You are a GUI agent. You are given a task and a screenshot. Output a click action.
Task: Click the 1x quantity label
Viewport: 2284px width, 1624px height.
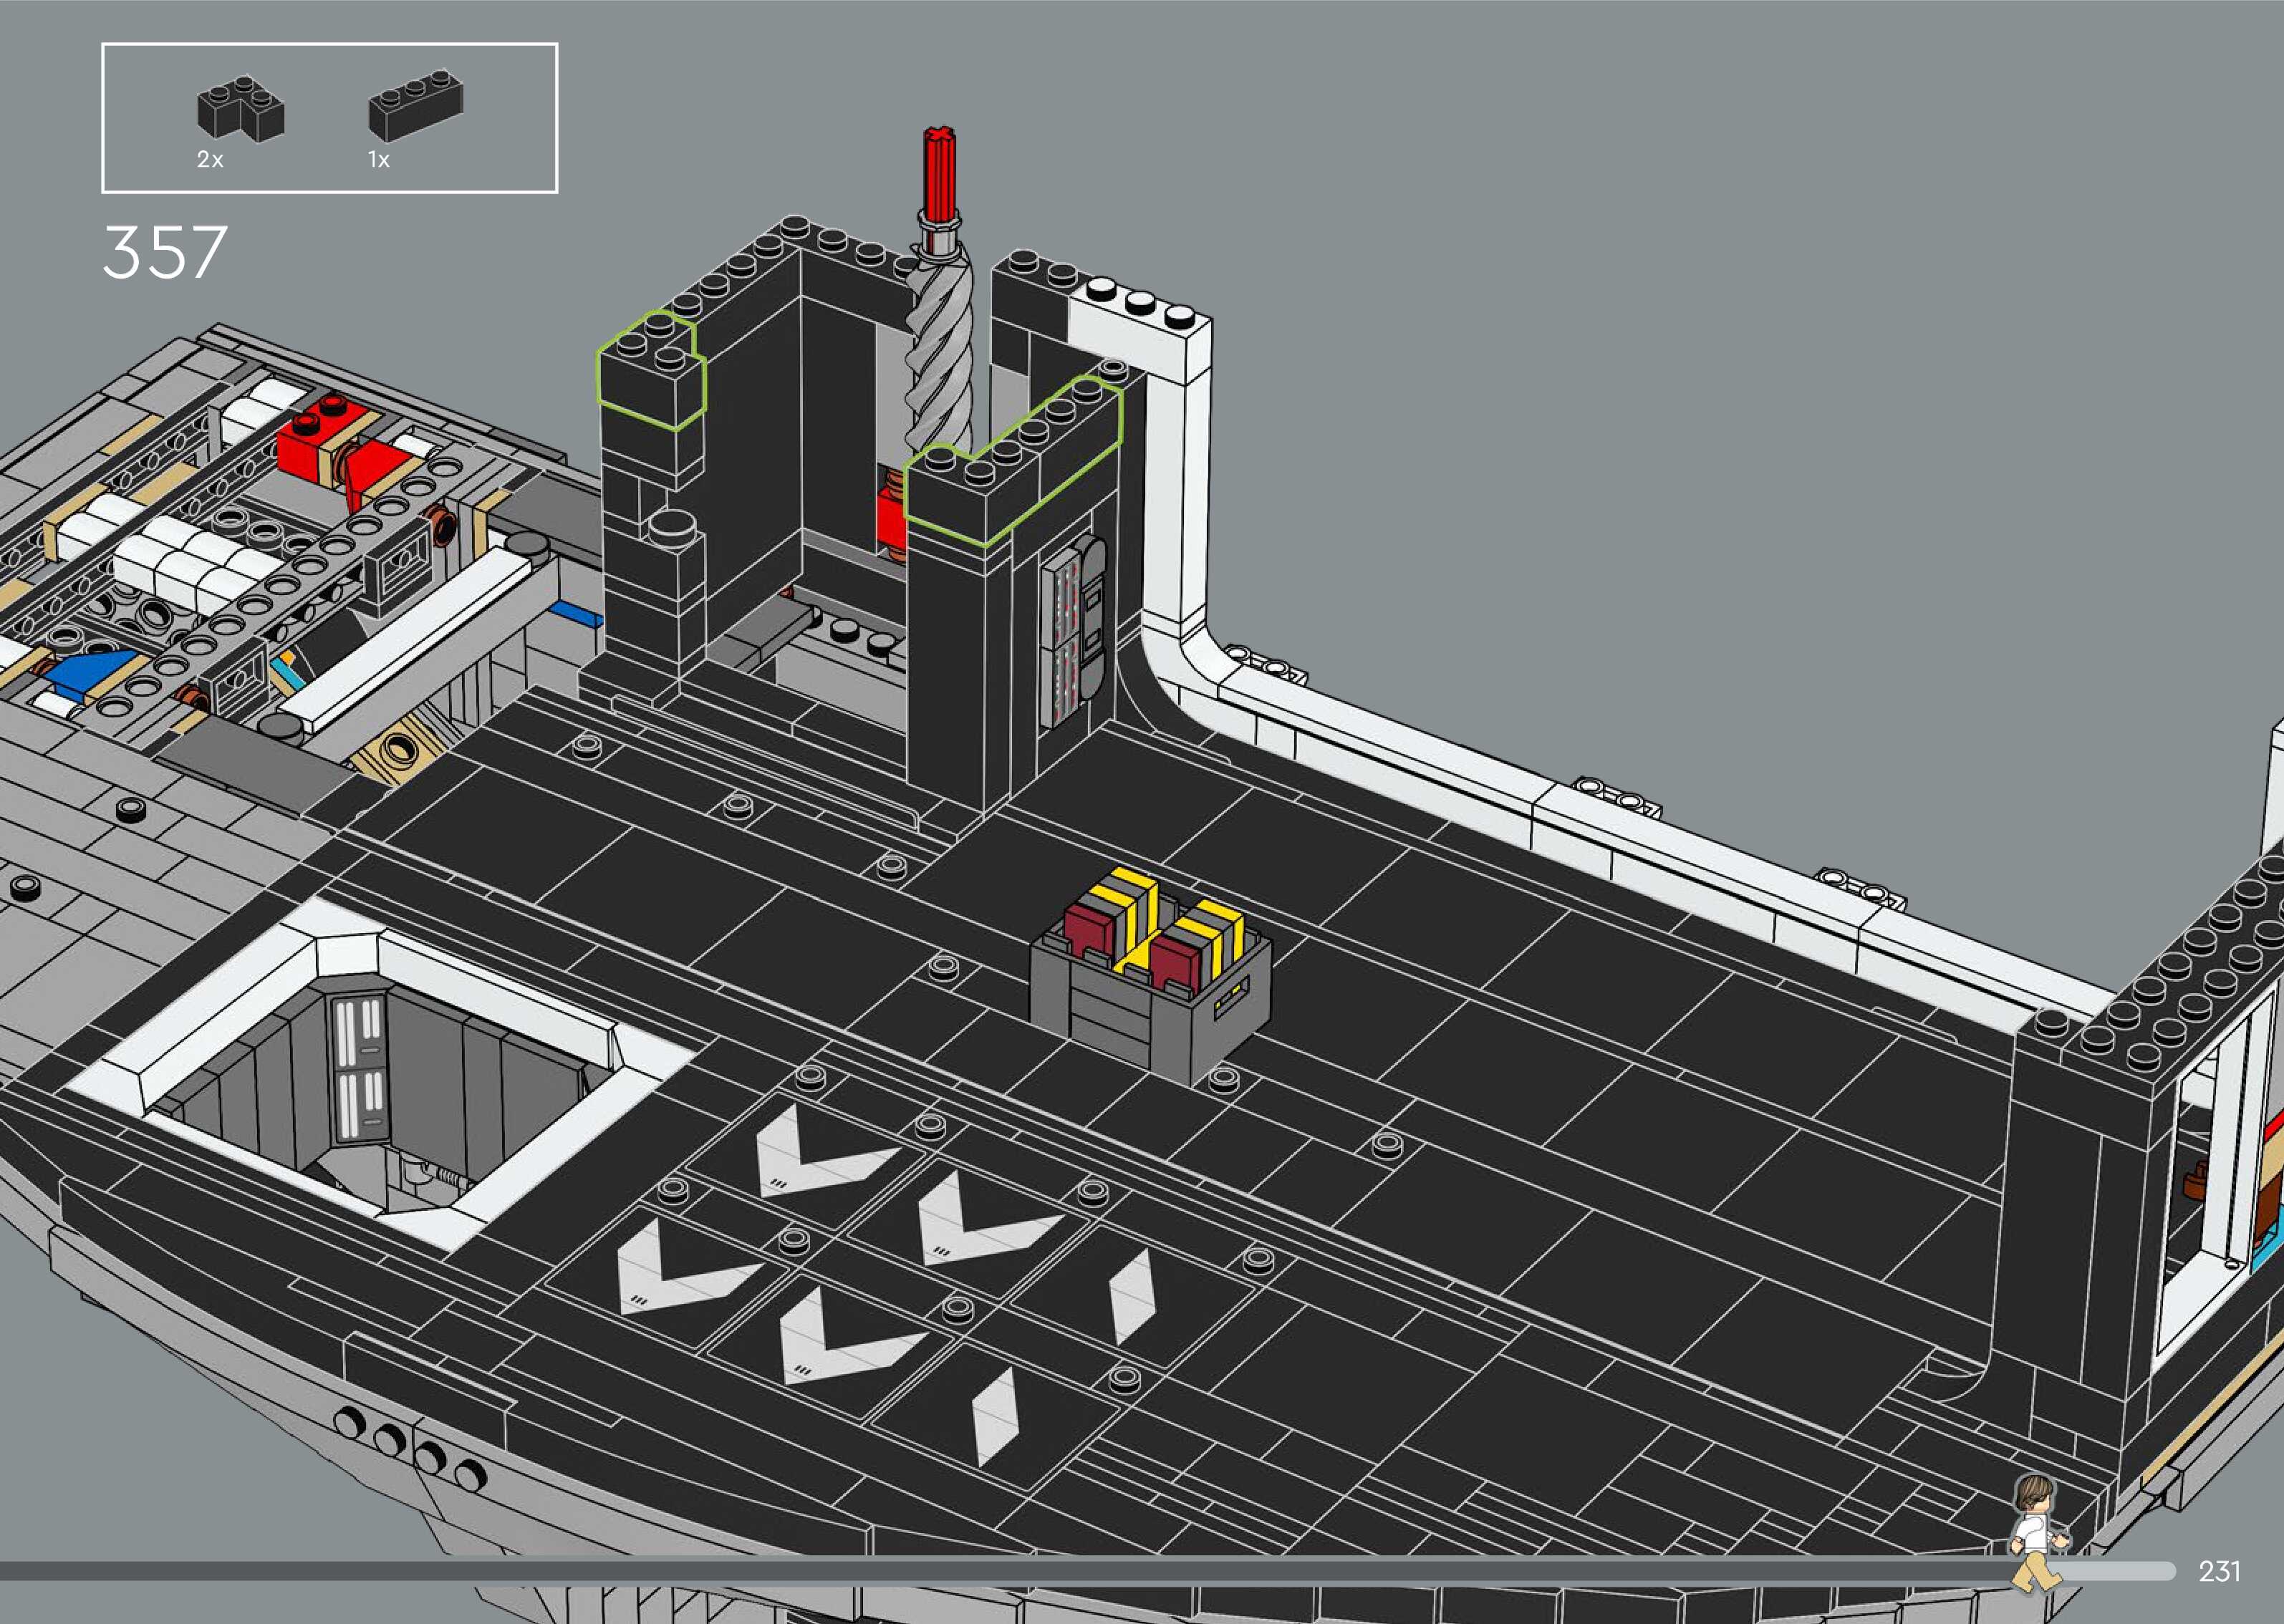(379, 160)
